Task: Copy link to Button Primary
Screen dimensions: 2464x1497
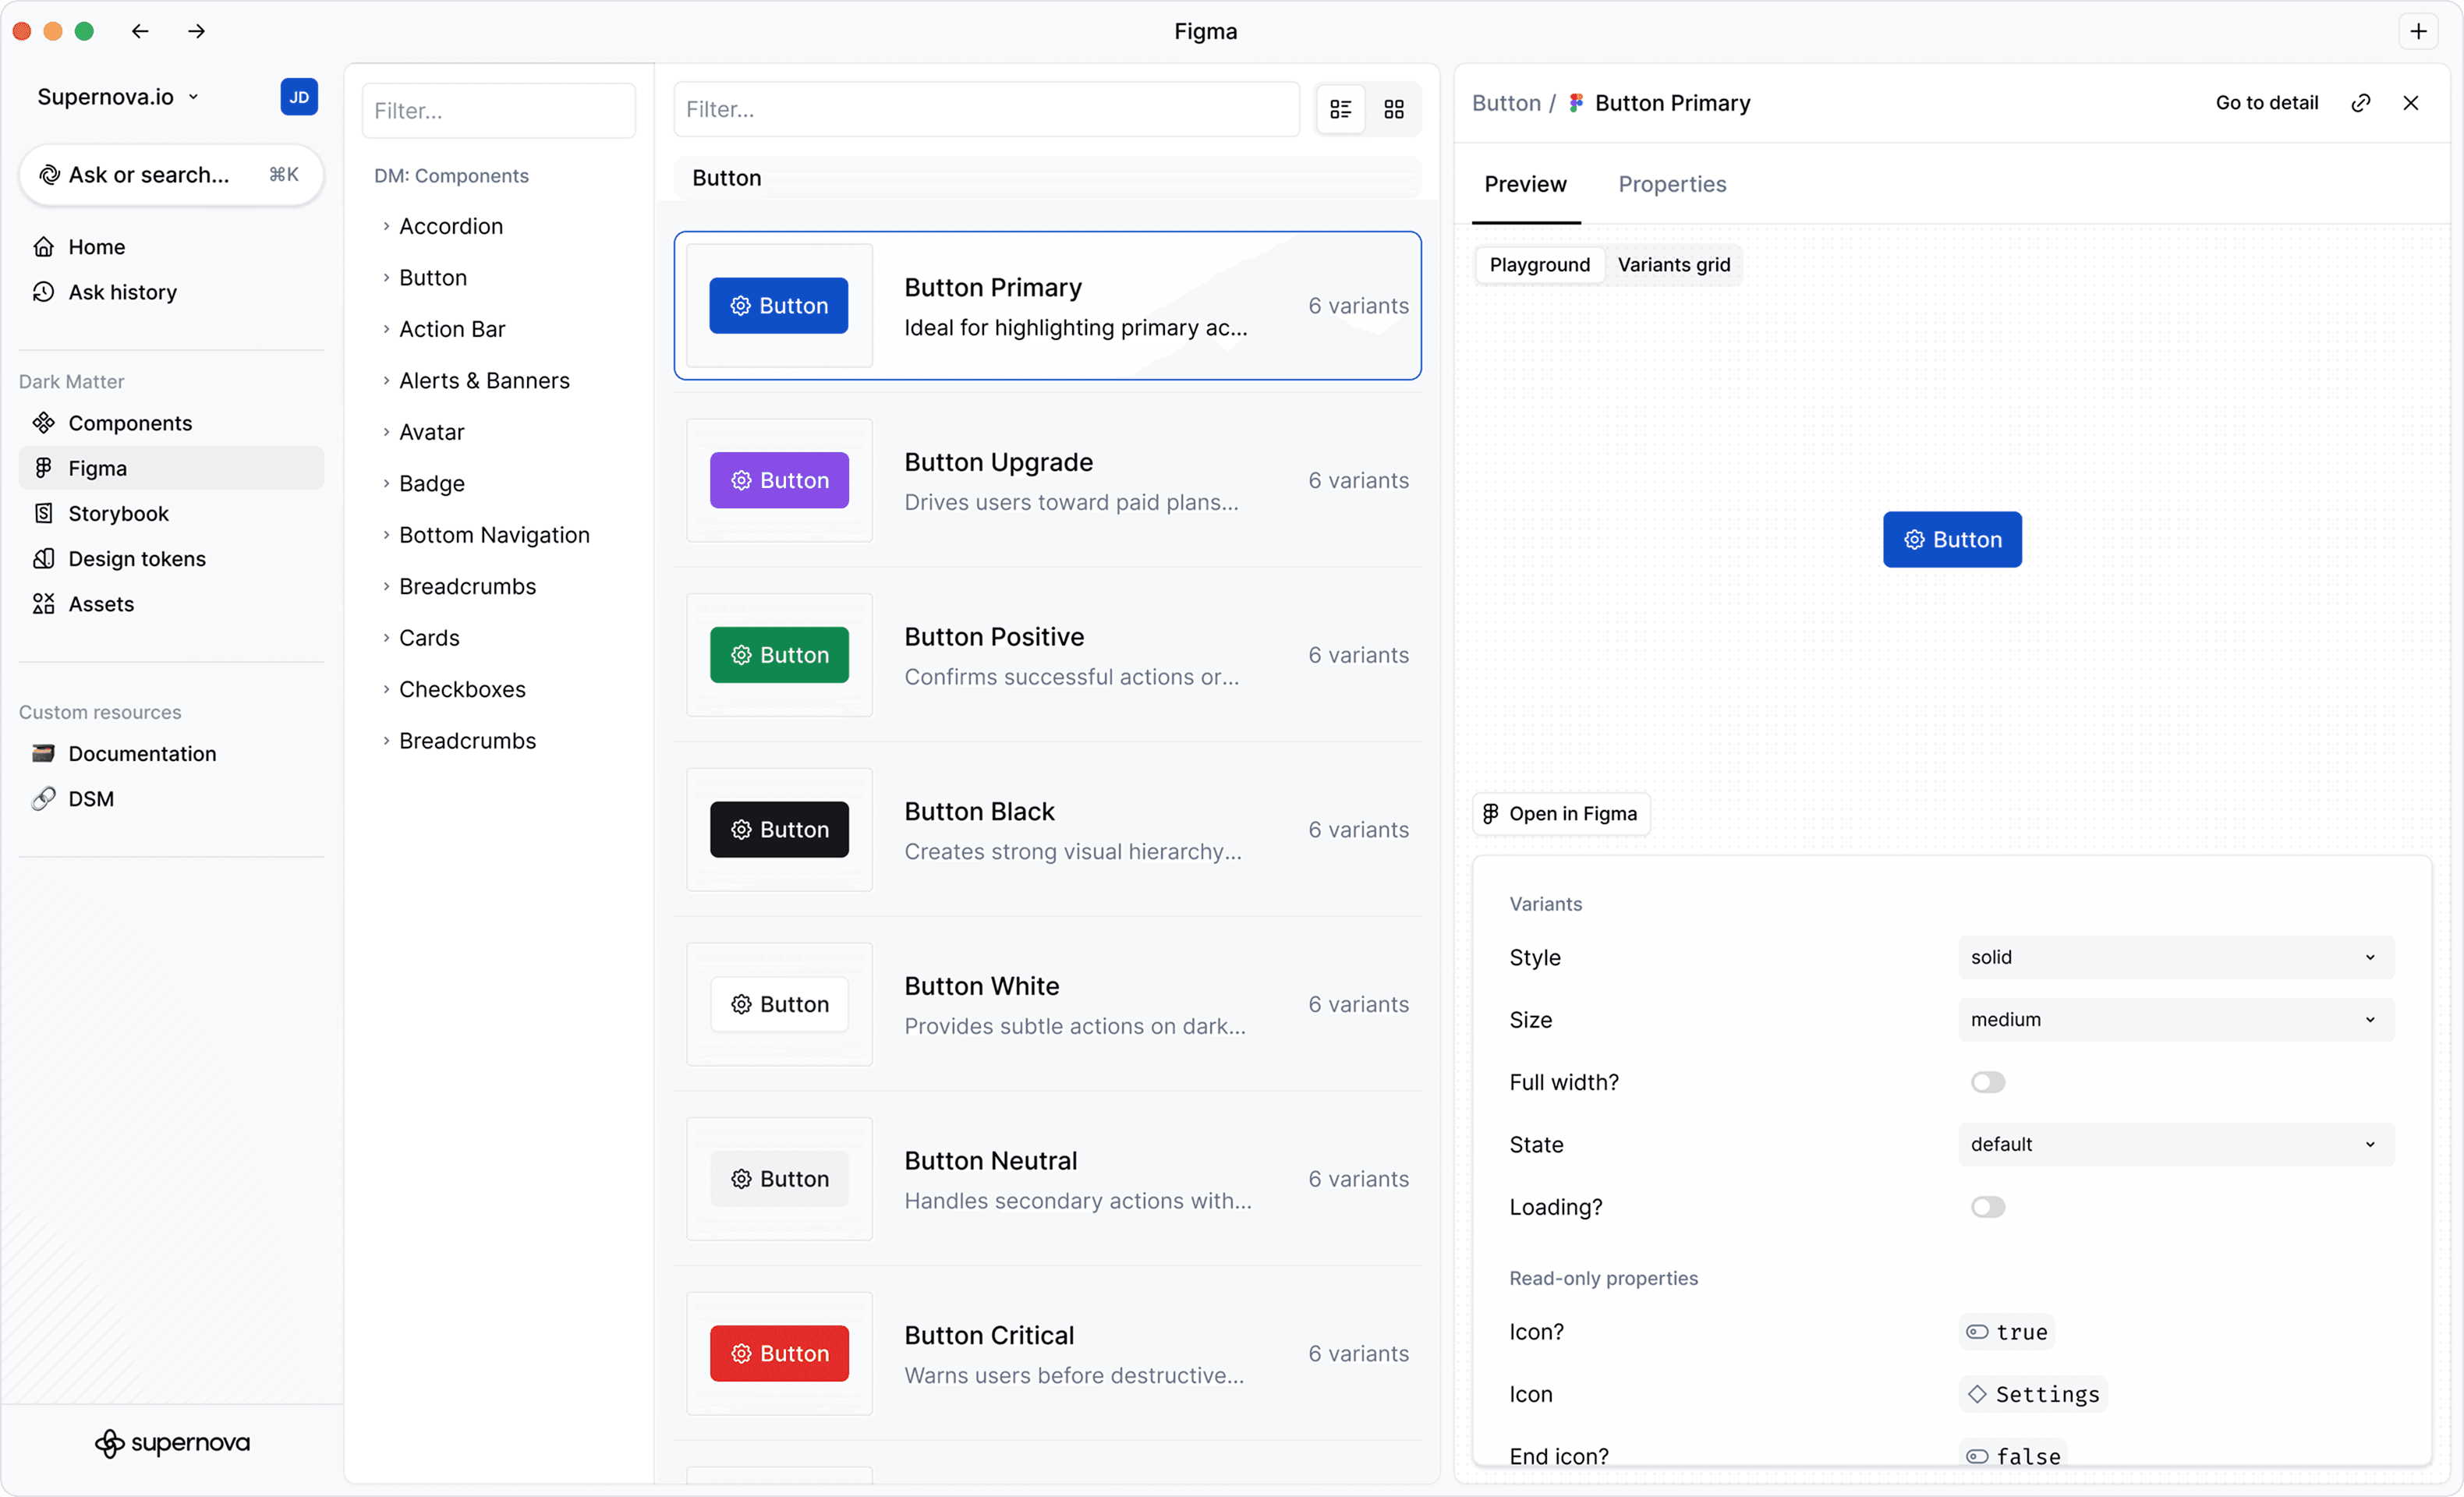Action: 2361,103
